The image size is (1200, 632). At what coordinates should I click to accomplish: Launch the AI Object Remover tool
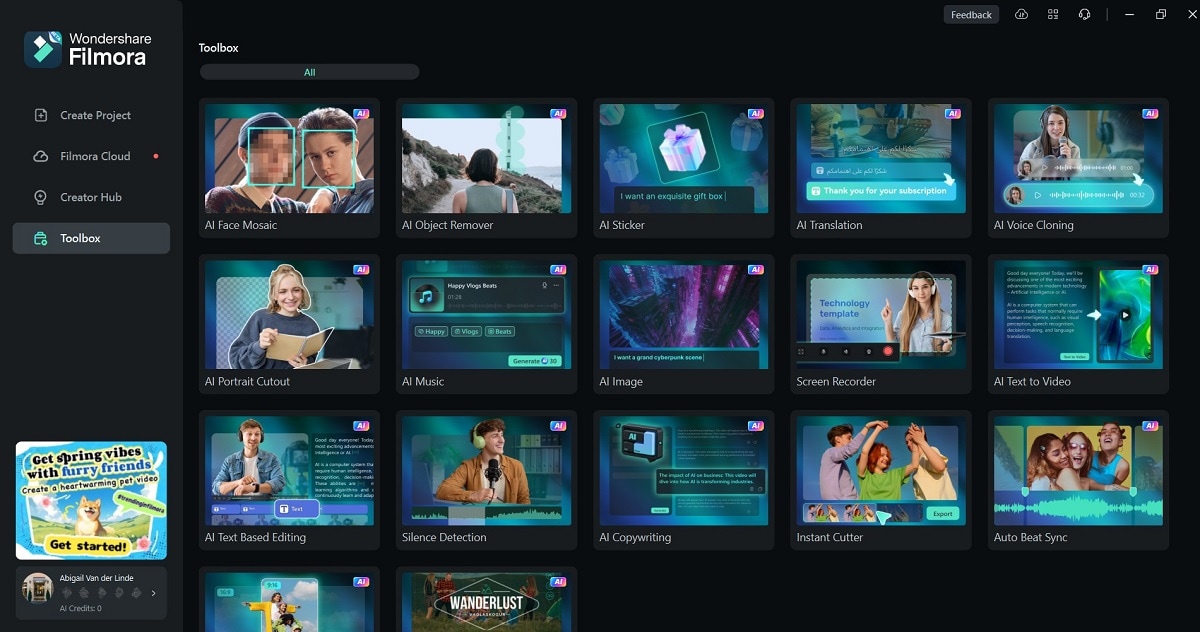click(486, 167)
